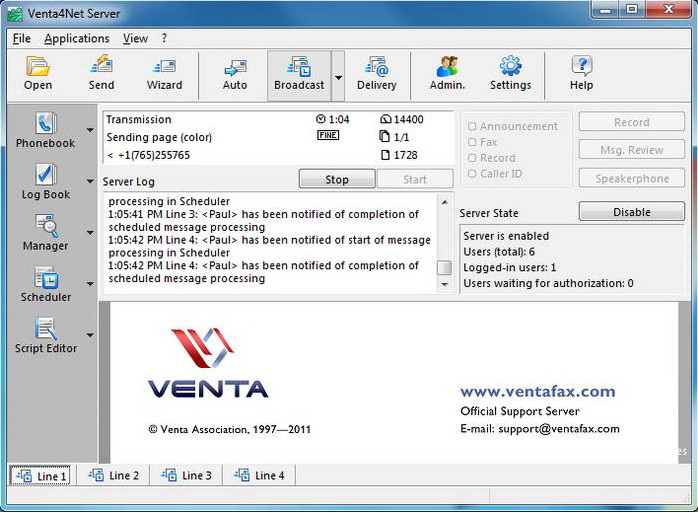Expand the Script Editor dropdown arrow

pos(90,335)
